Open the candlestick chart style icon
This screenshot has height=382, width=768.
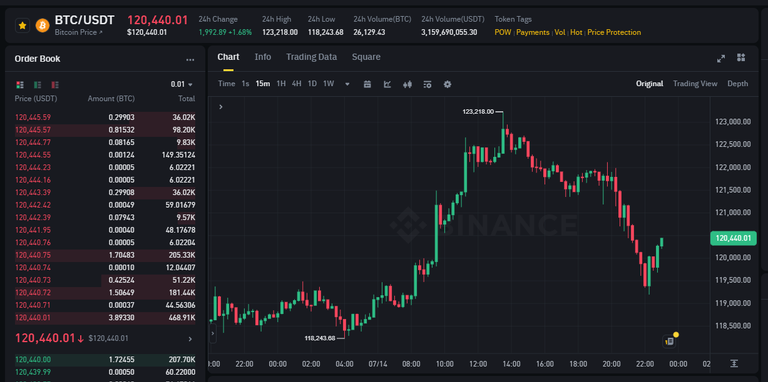407,84
